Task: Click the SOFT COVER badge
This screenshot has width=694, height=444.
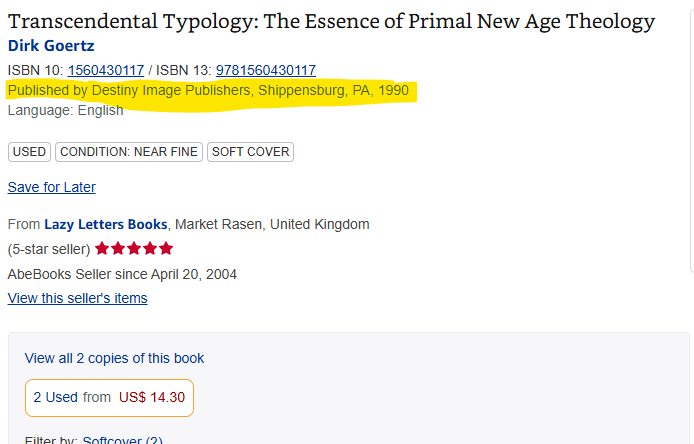Action: 250,152
